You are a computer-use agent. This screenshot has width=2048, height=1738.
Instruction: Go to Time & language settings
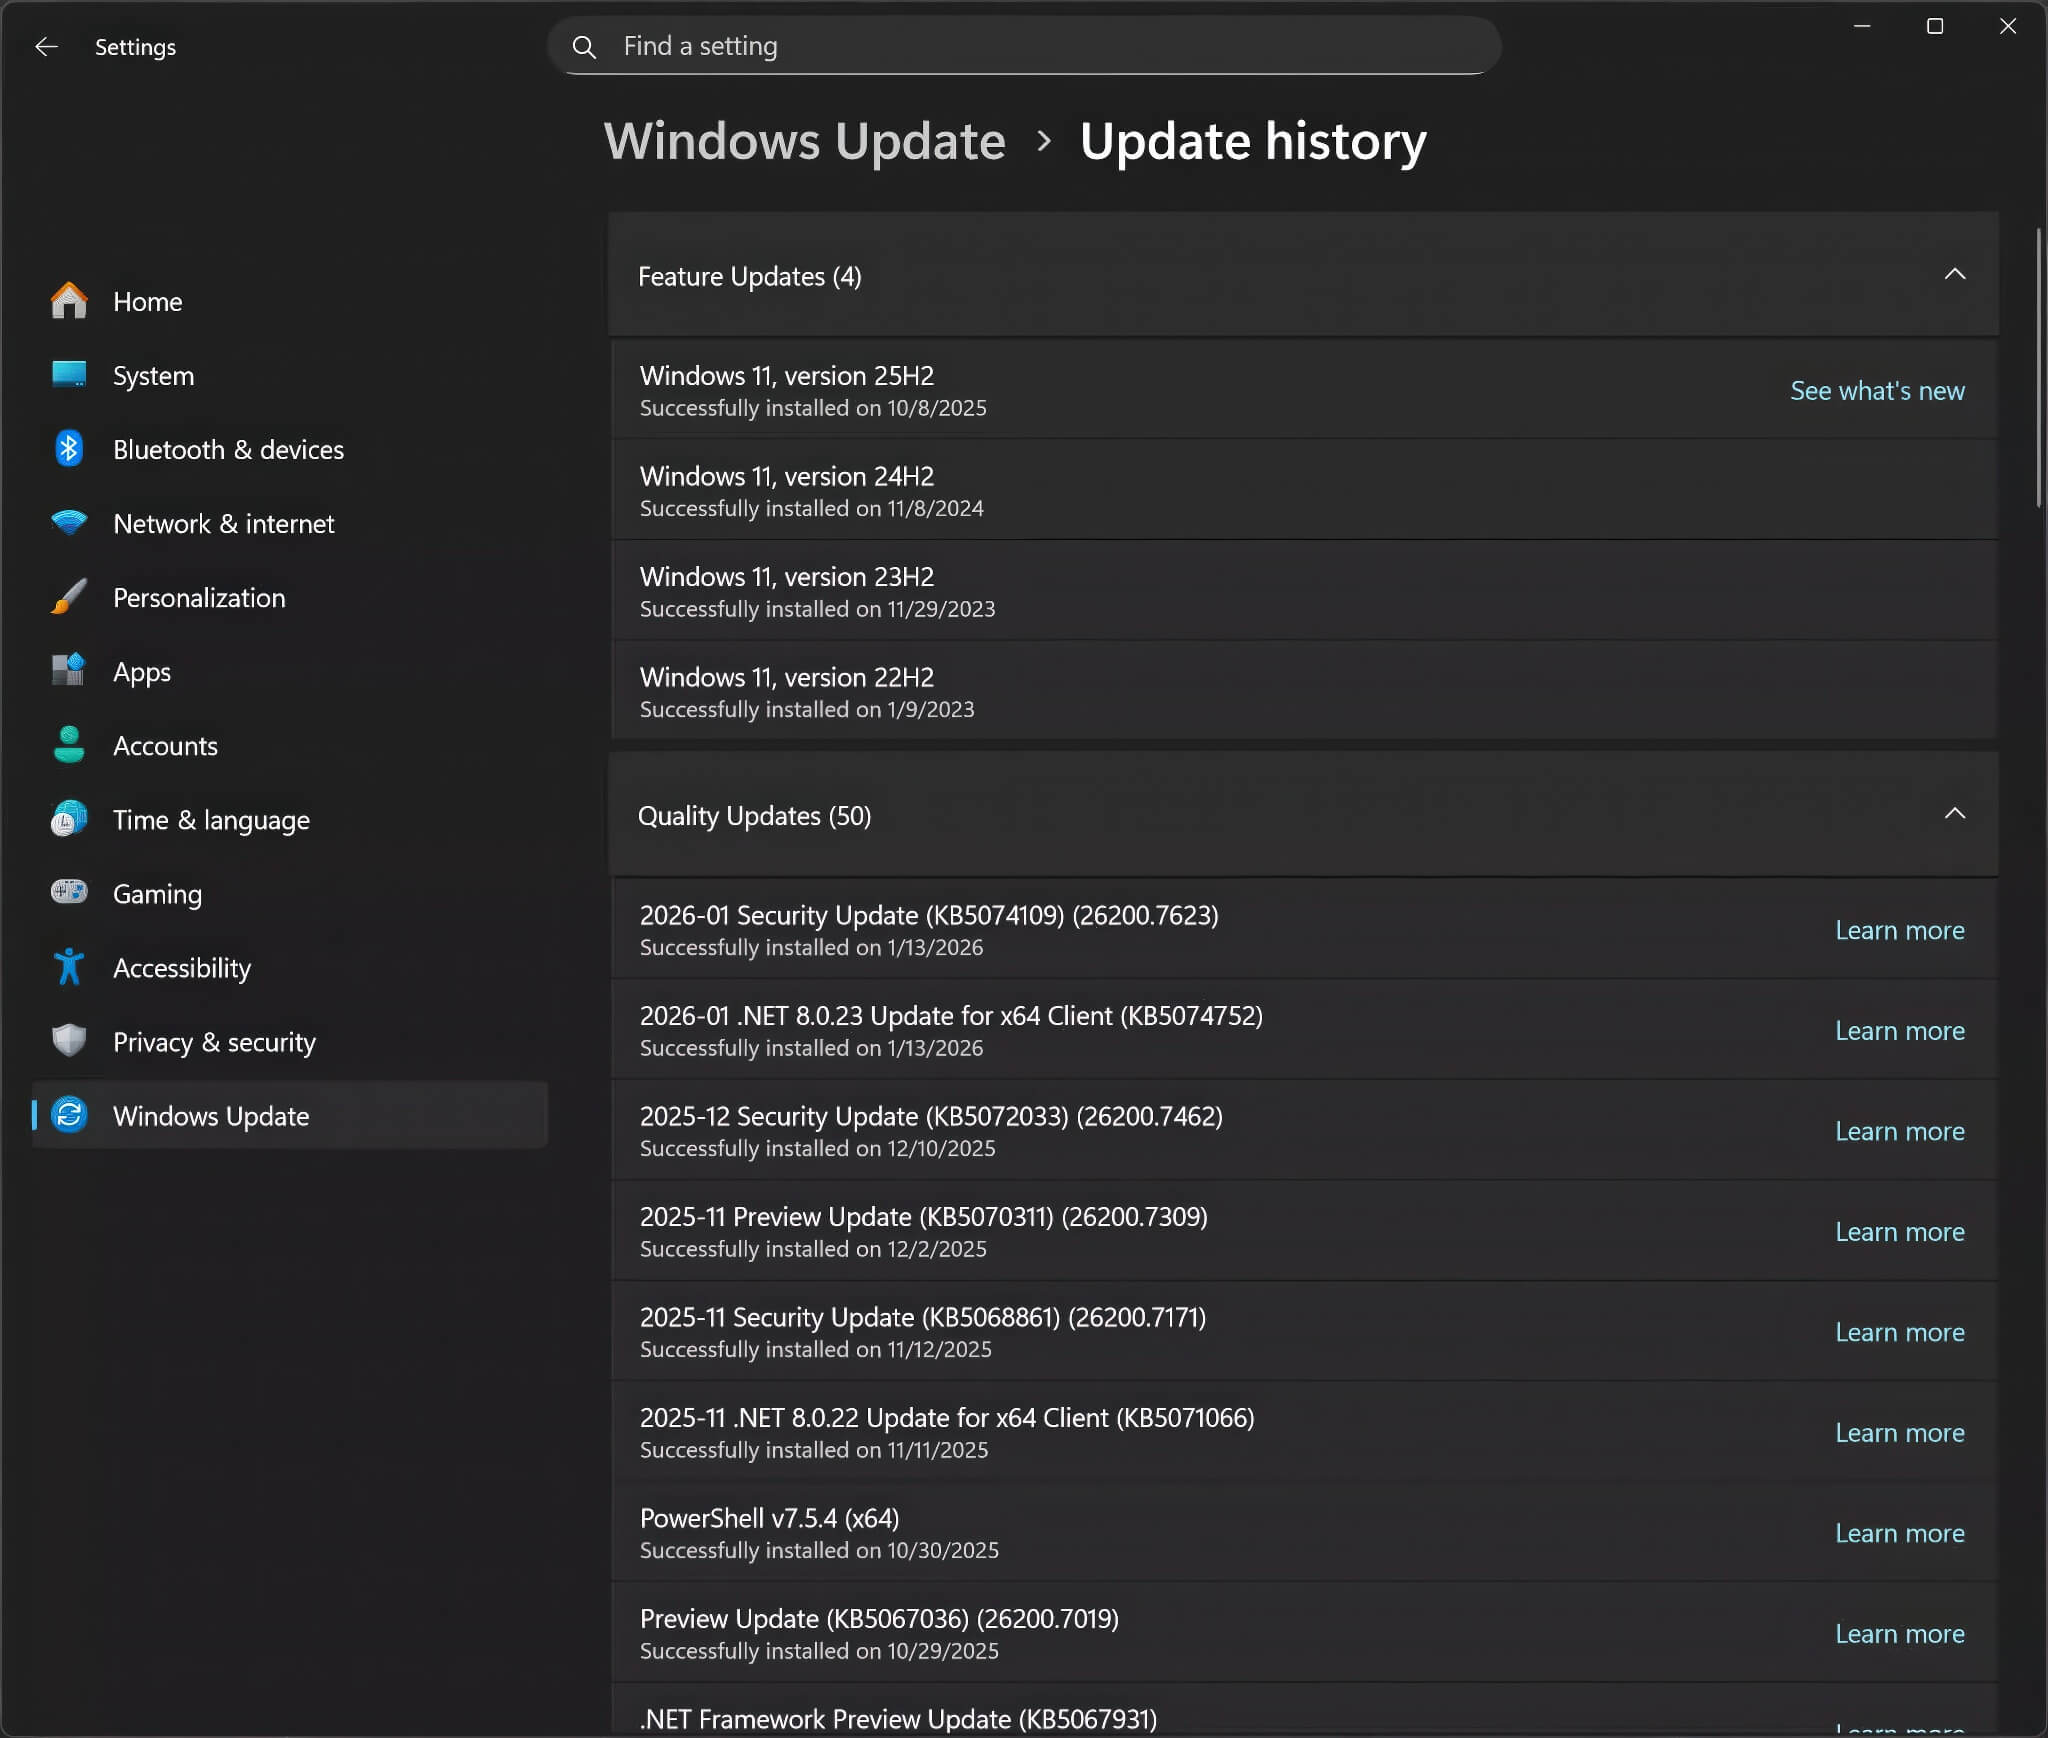click(211, 820)
